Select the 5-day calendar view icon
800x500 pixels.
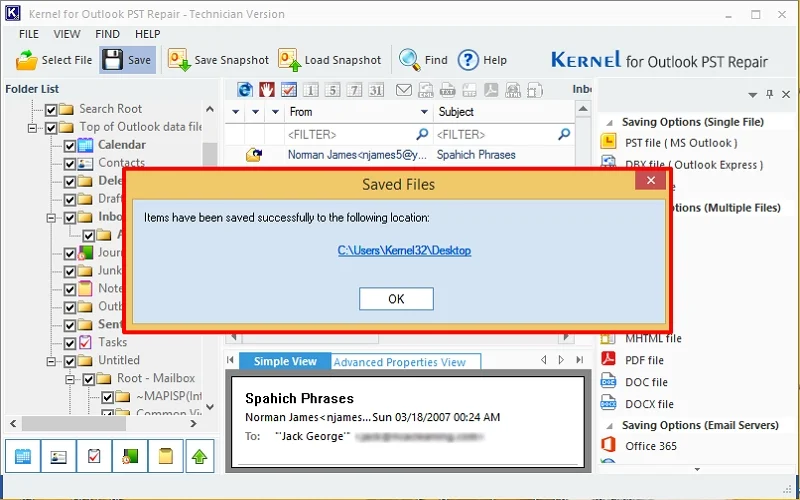point(333,90)
